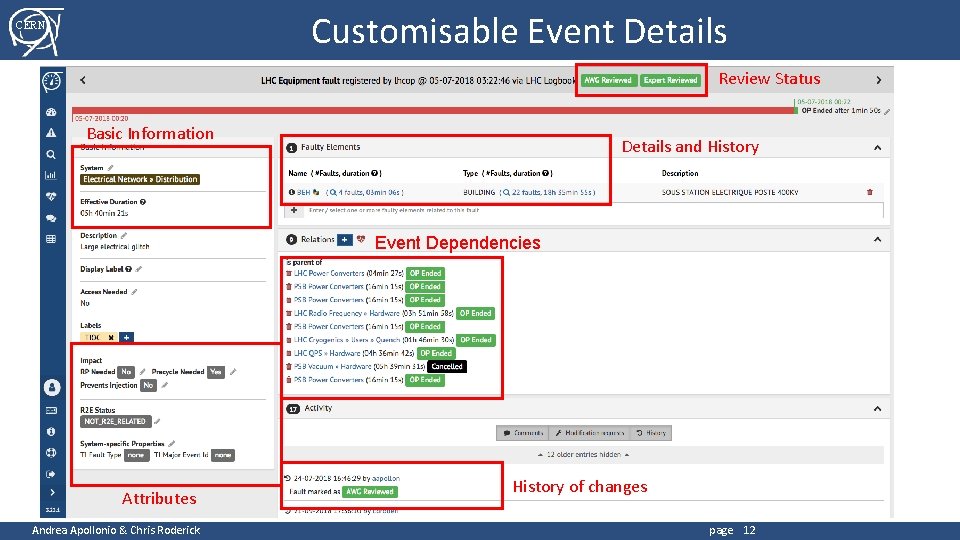Screen dimensions: 960x540
Task: Toggle Prevents Injection No badge
Action: coord(148,386)
